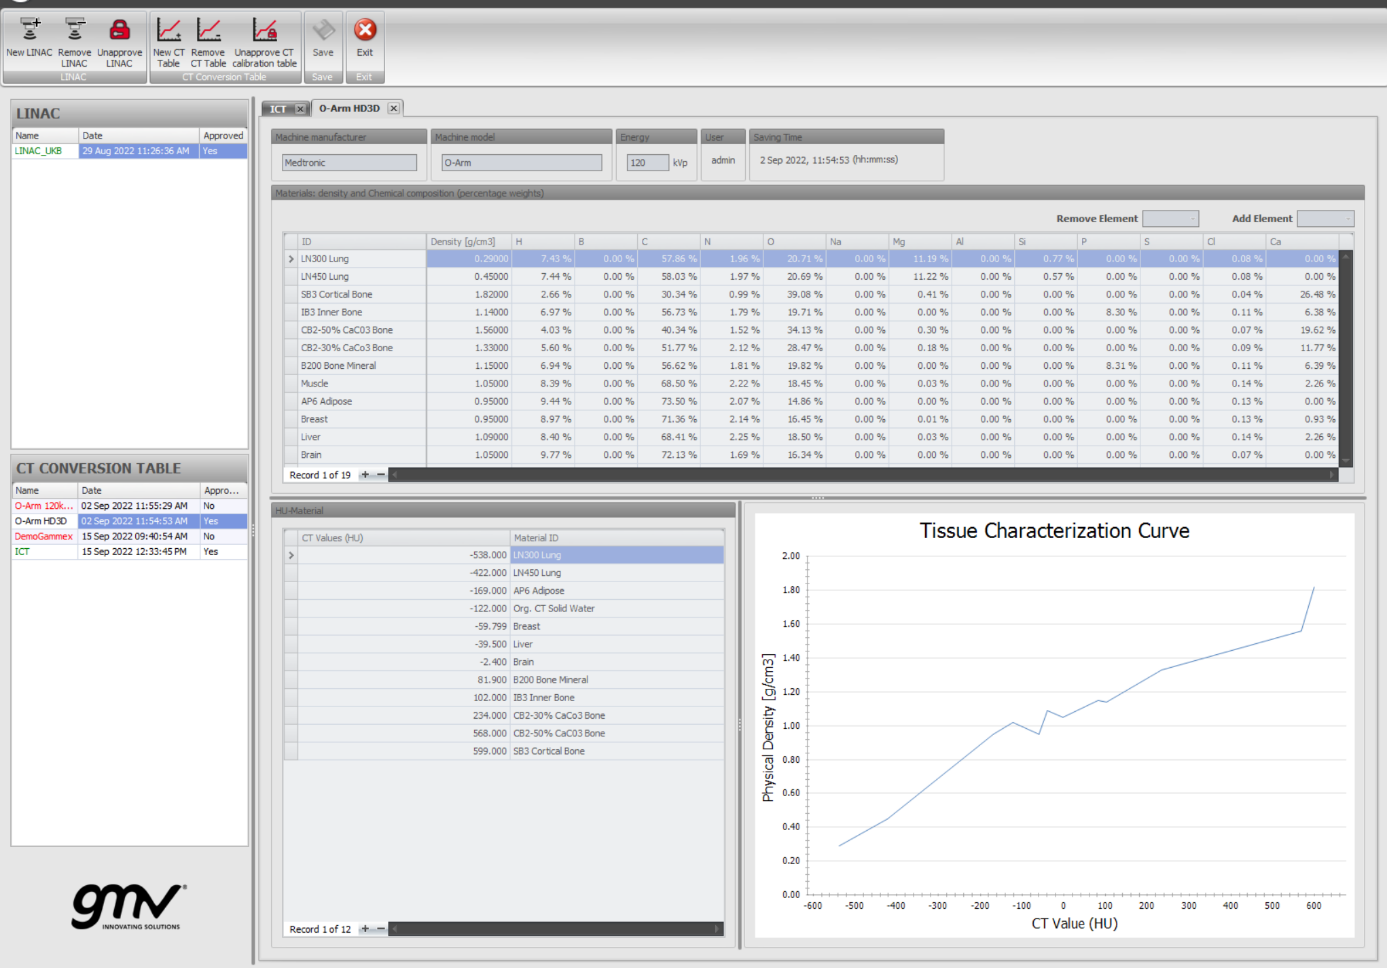Screen dimensions: 1387x968
Task: Close the O-Arm HD3D tab
Action: coord(394,108)
